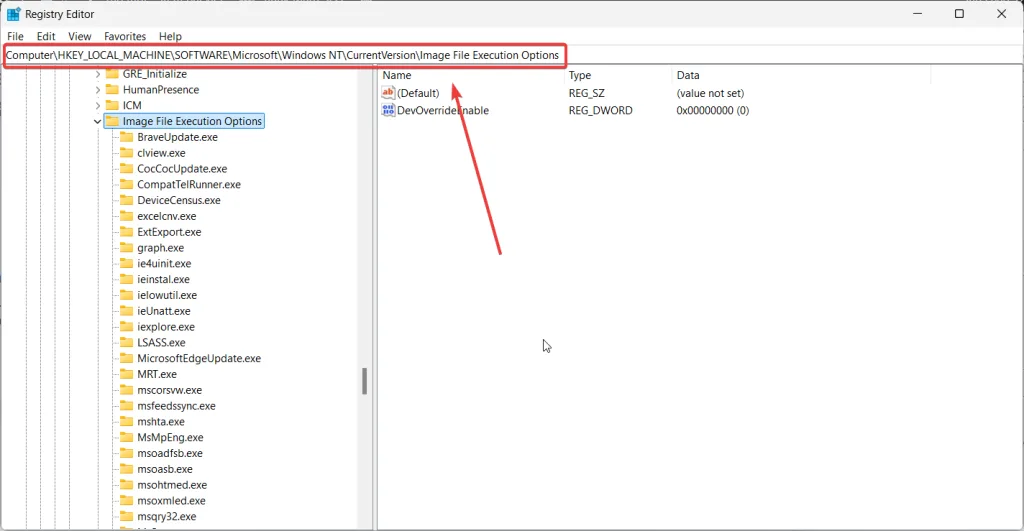Expand the ICM key
Image resolution: width=1024 pixels, height=531 pixels.
pyautogui.click(x=98, y=105)
